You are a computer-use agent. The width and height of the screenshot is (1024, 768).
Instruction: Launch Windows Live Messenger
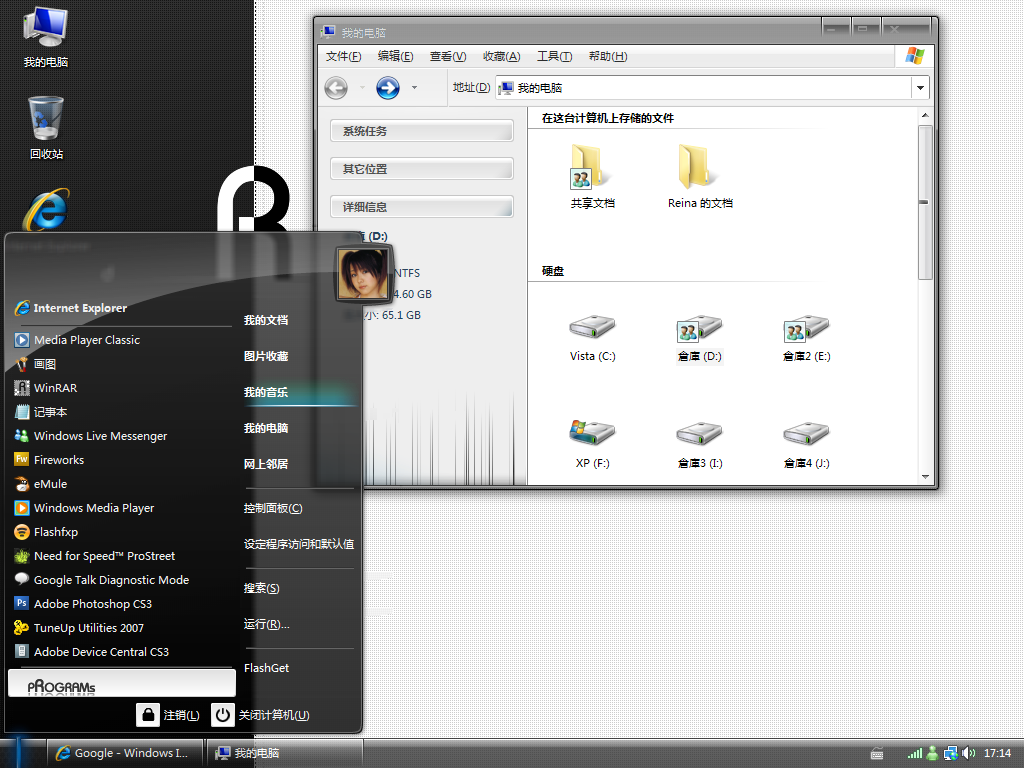91,436
